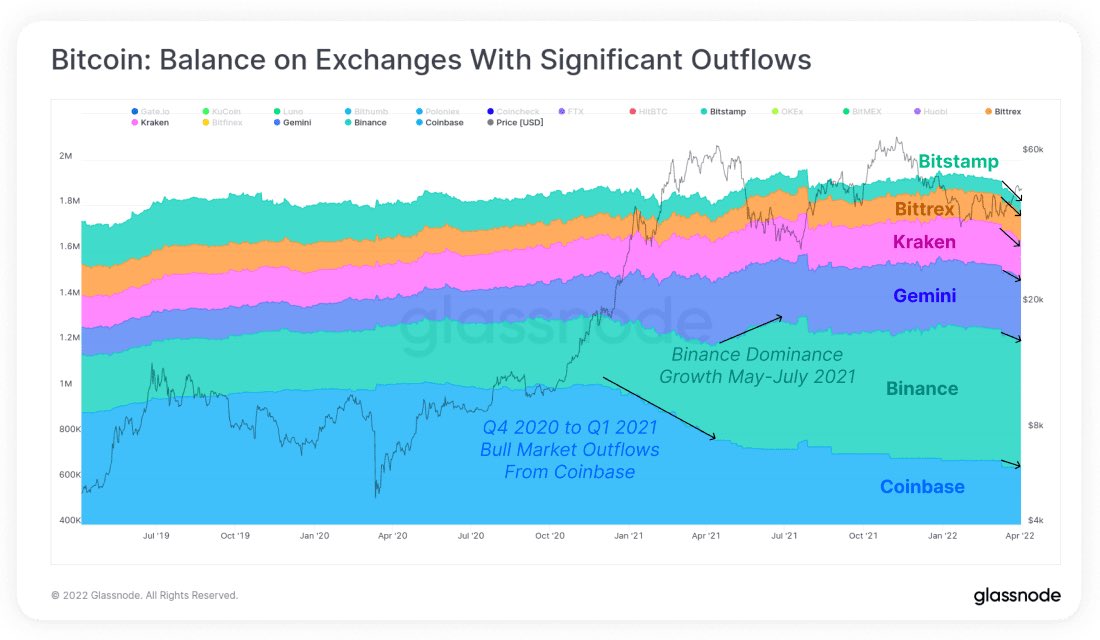The height and width of the screenshot is (640, 1100).
Task: Click the Price [USD] gray legend dot
Action: point(488,122)
